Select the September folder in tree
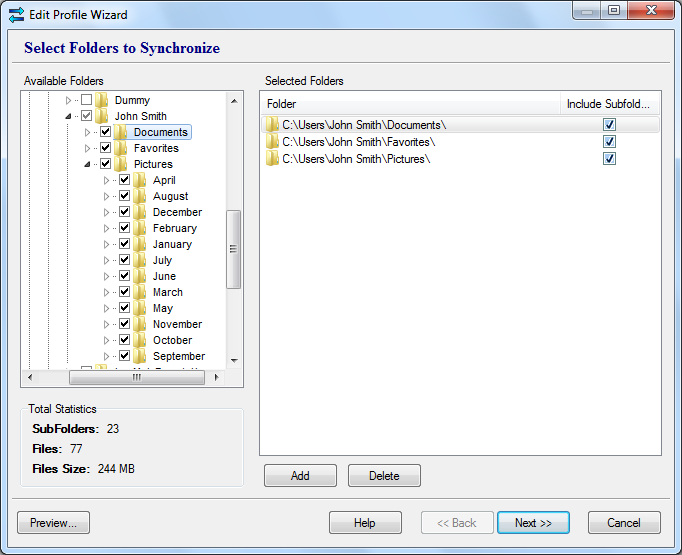 pos(178,356)
